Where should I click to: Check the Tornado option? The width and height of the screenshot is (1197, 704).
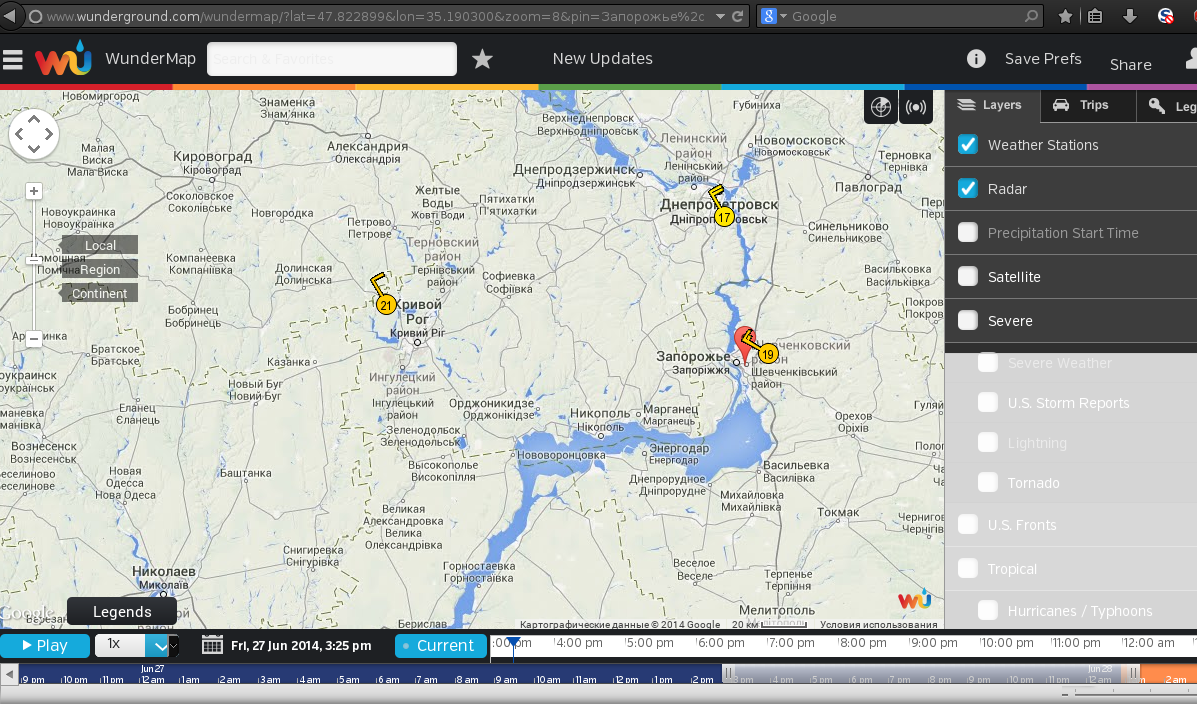[x=988, y=483]
